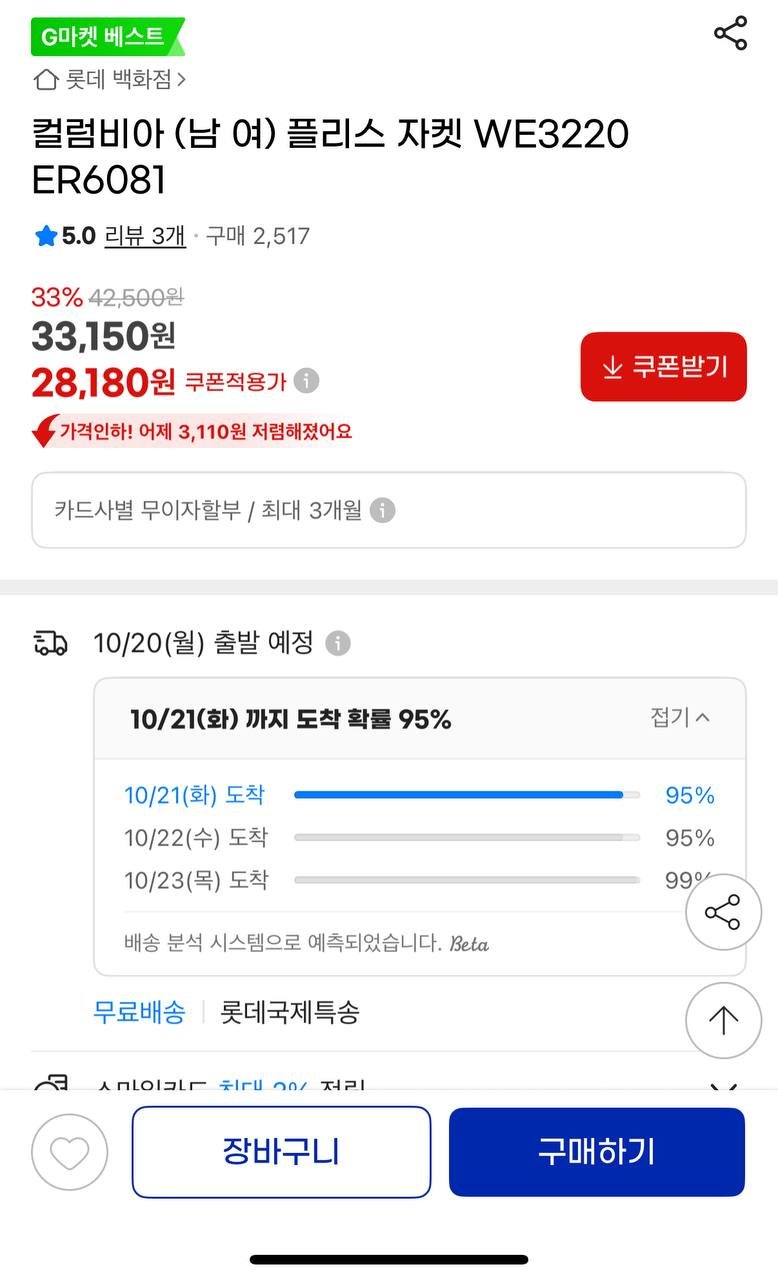
Task: Add item via 장바구니 button
Action: point(281,1152)
